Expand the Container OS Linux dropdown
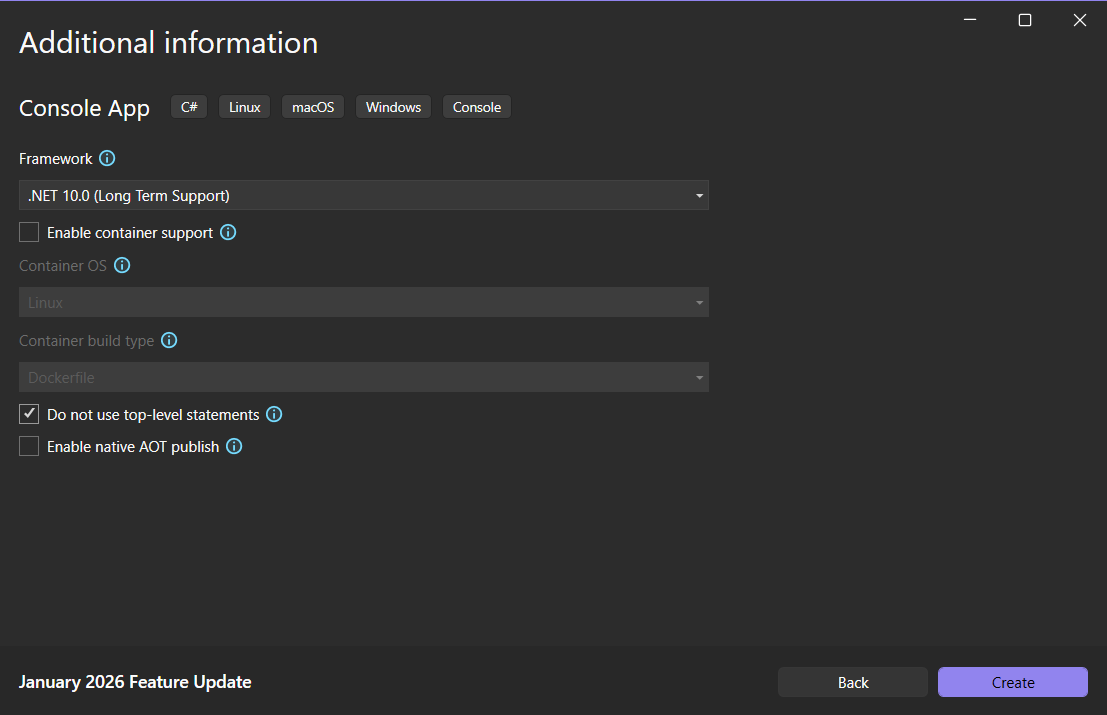 tap(364, 303)
